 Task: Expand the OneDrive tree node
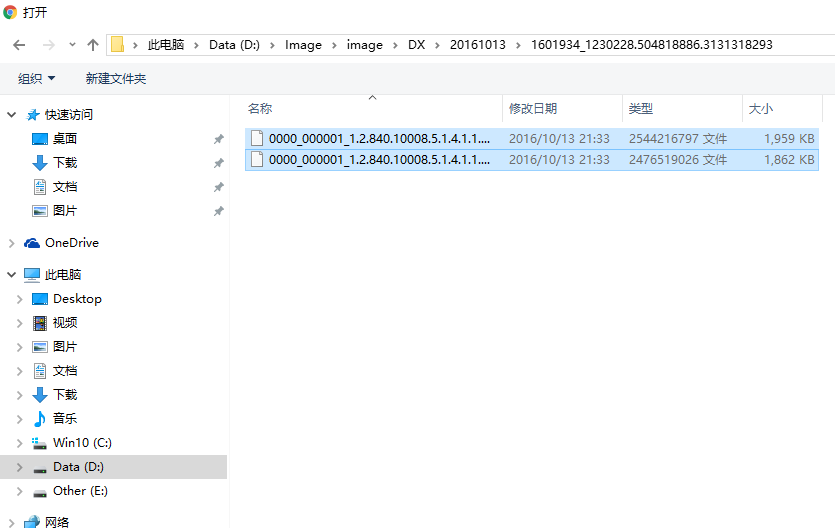tap(11, 243)
